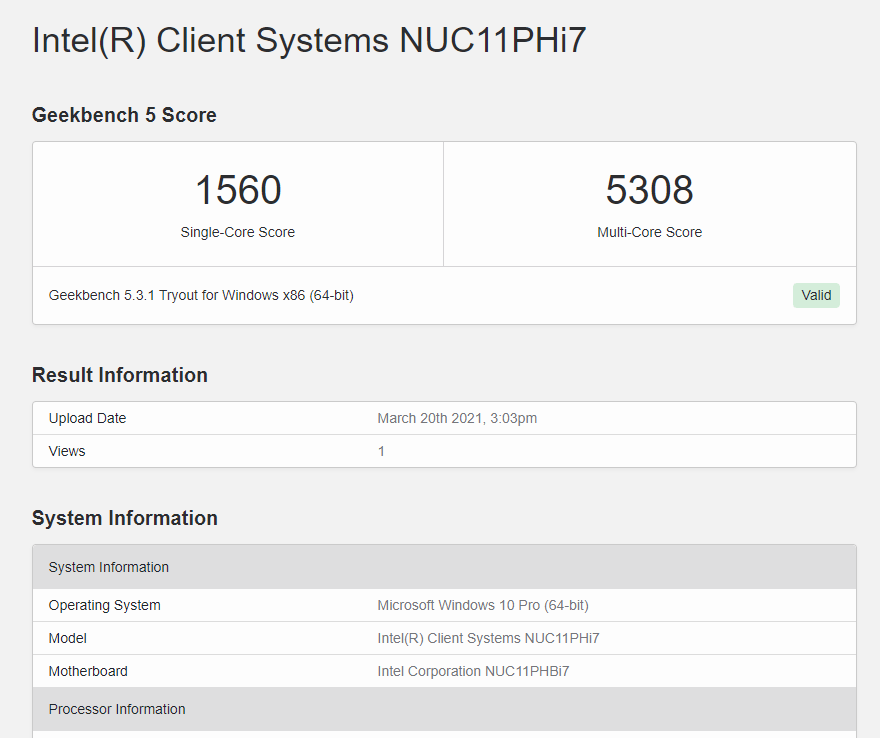
Task: Select the single-core score 1560
Action: [x=238, y=190]
